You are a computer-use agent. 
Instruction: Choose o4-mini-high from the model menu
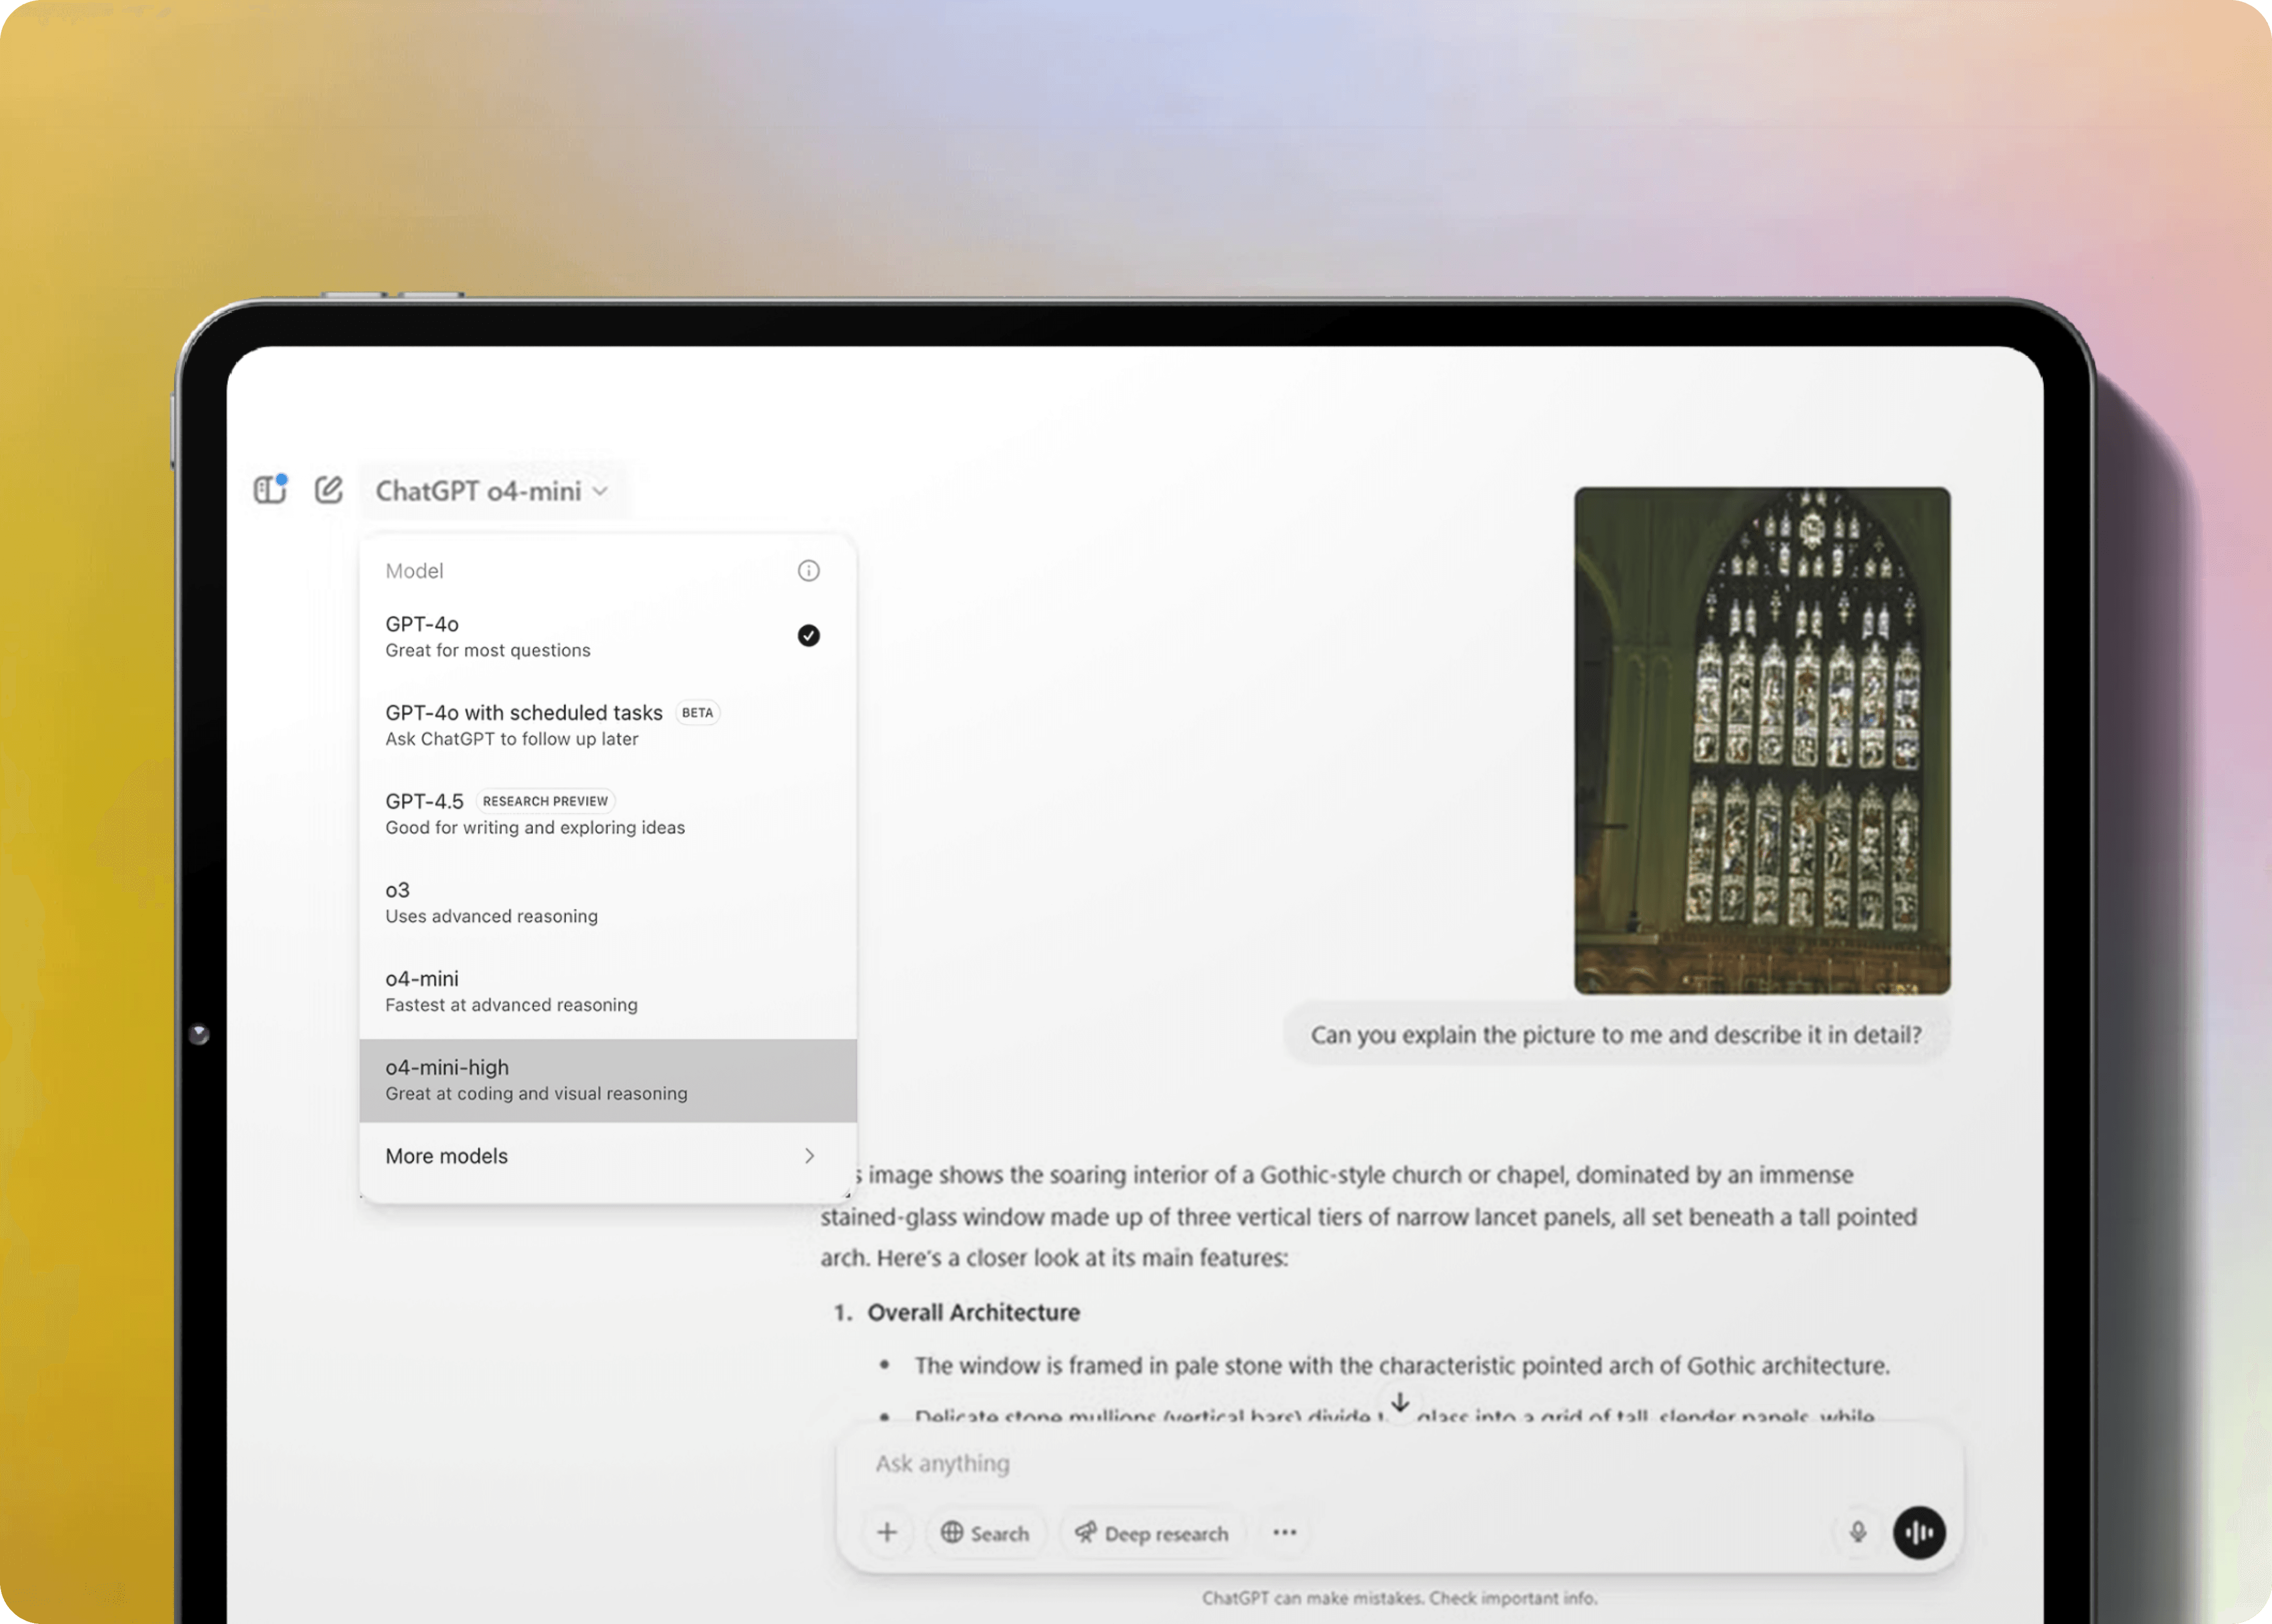[606, 1080]
